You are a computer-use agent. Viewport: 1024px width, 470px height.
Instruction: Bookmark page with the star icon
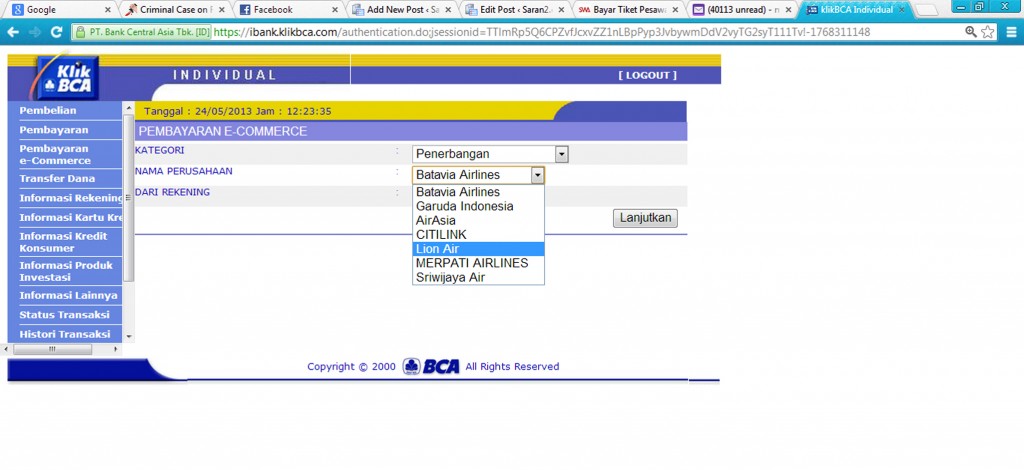click(987, 32)
